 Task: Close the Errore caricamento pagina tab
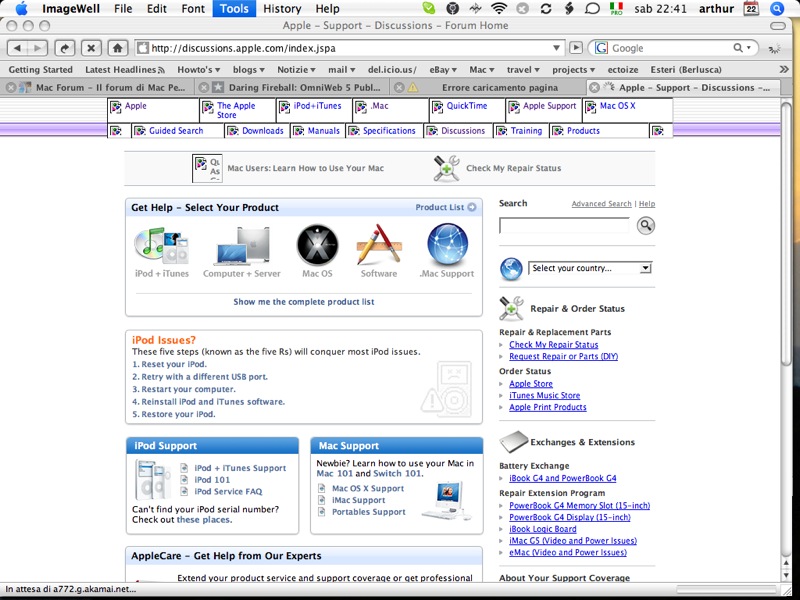click(x=399, y=87)
